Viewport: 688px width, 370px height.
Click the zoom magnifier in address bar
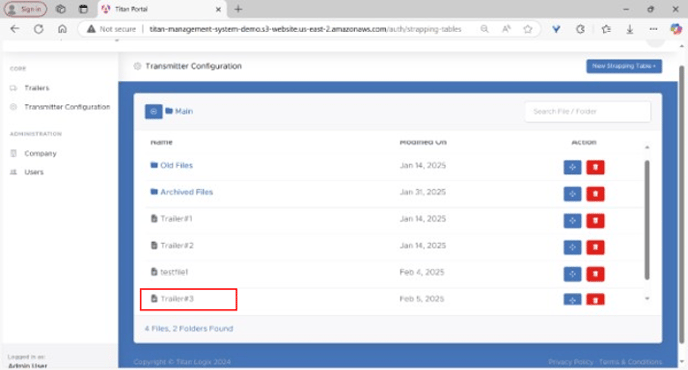point(484,29)
